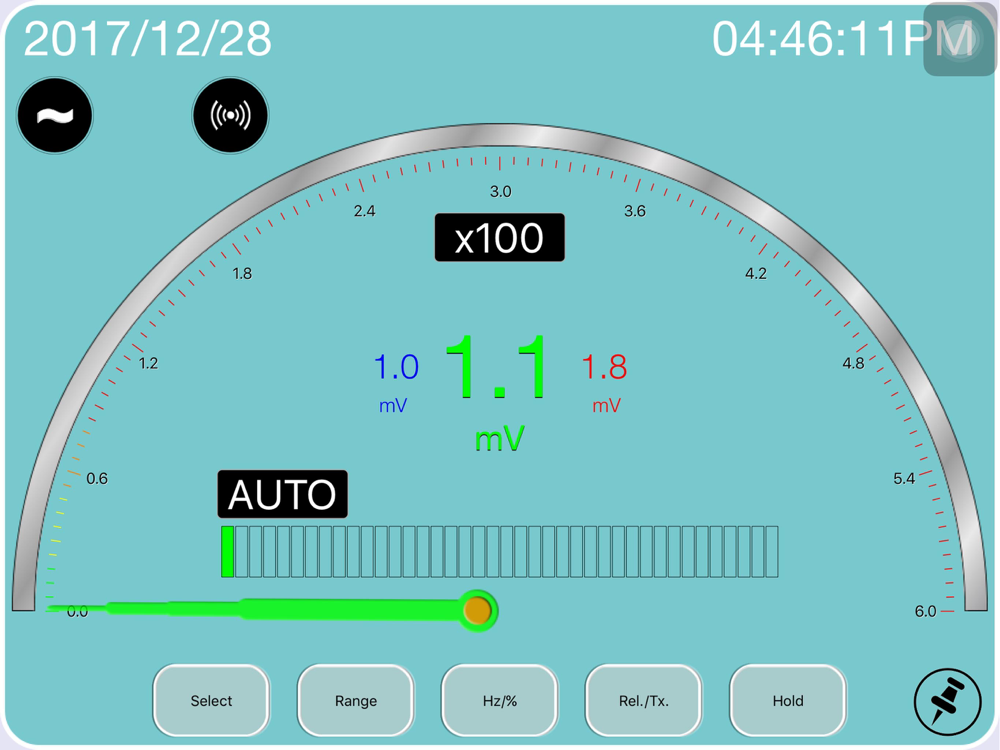The width and height of the screenshot is (1000, 750).
Task: Click the 1.2 scale label
Action: (x=149, y=363)
